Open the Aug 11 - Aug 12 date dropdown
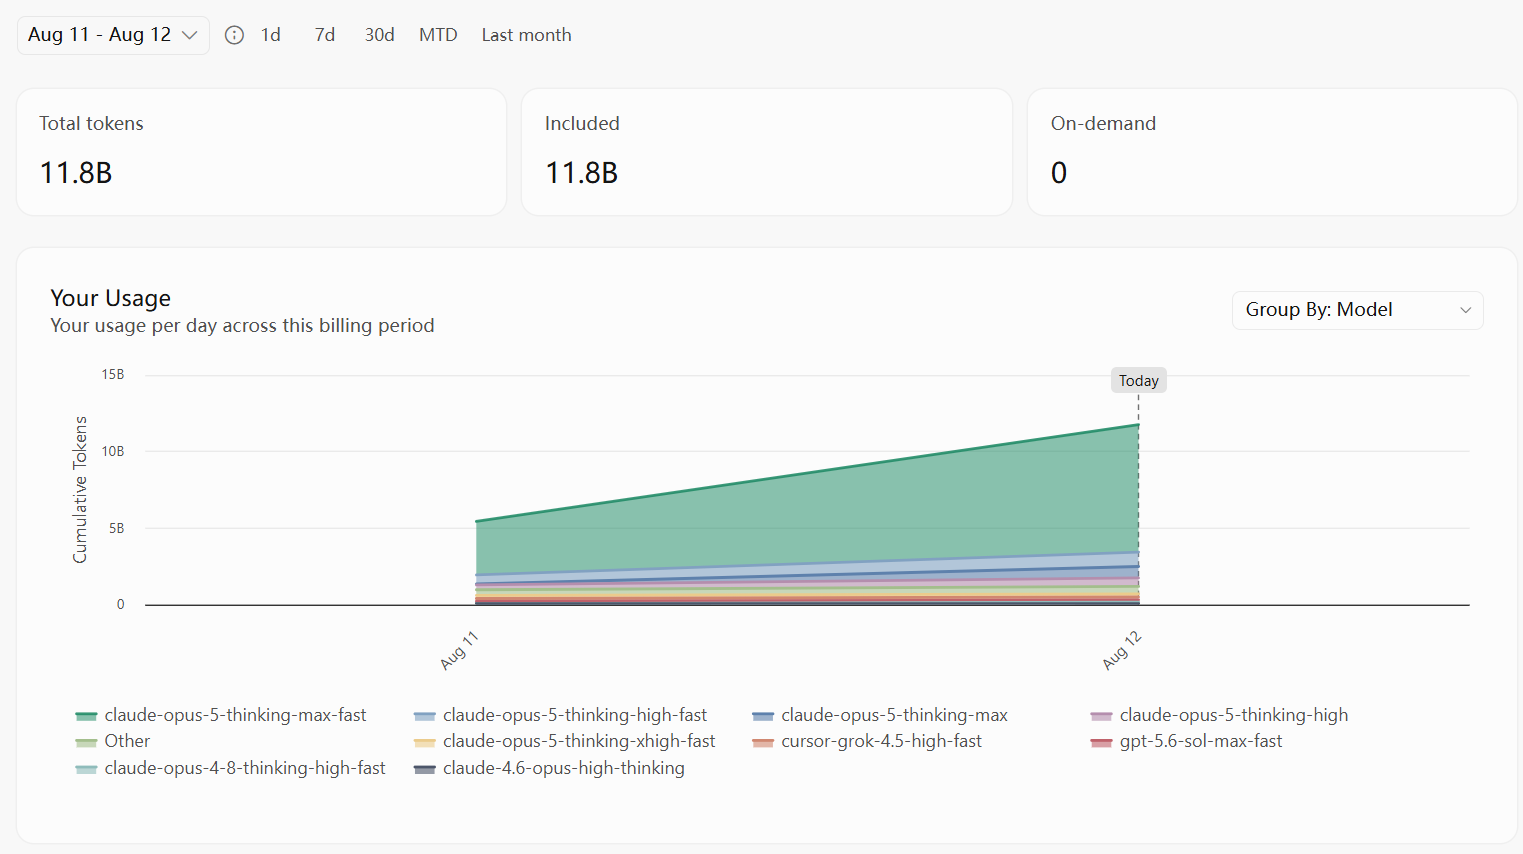Image resolution: width=1523 pixels, height=854 pixels. coord(113,35)
